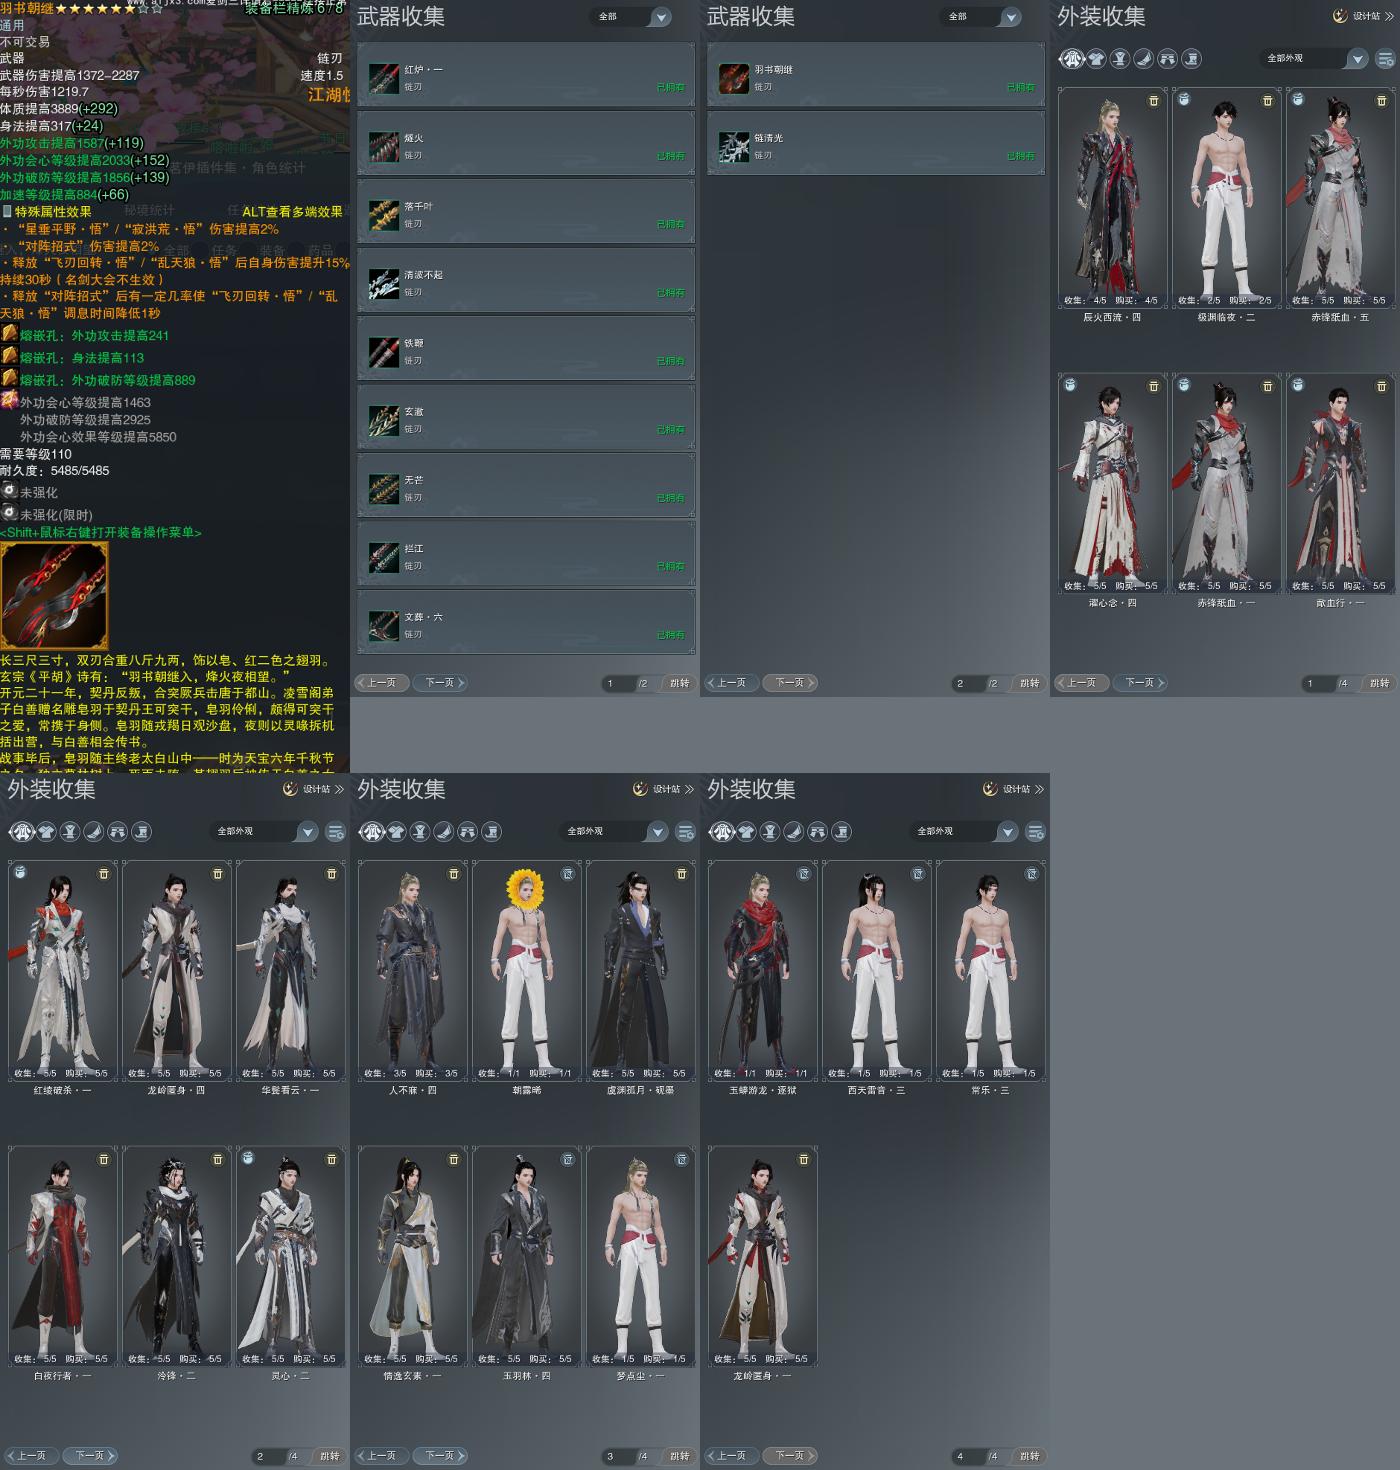Click the large 羽书朝继 weapon preview image

click(54, 595)
